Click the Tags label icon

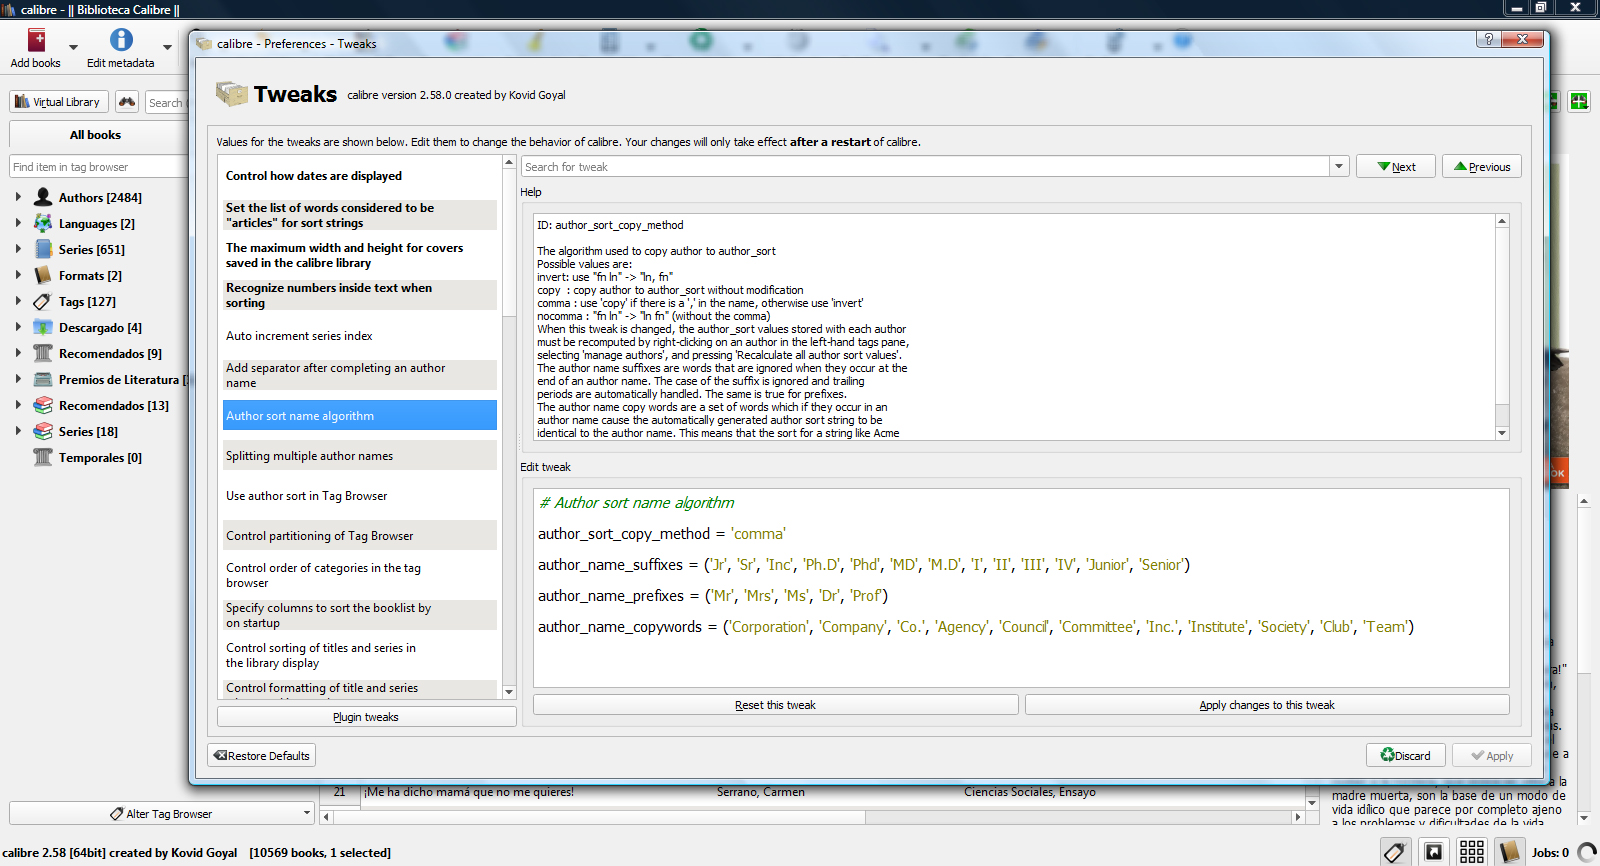(43, 301)
